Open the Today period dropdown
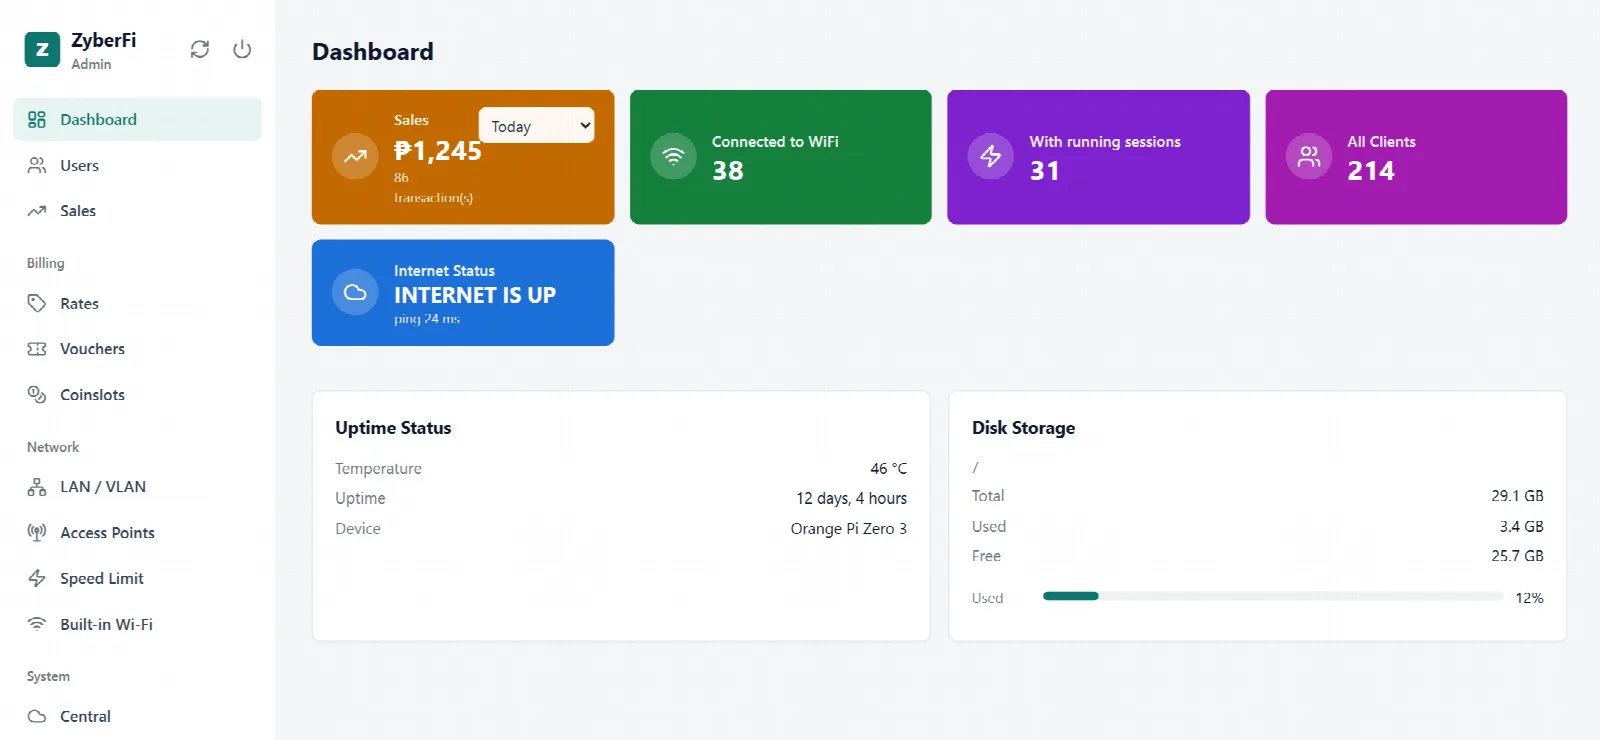 [537, 126]
